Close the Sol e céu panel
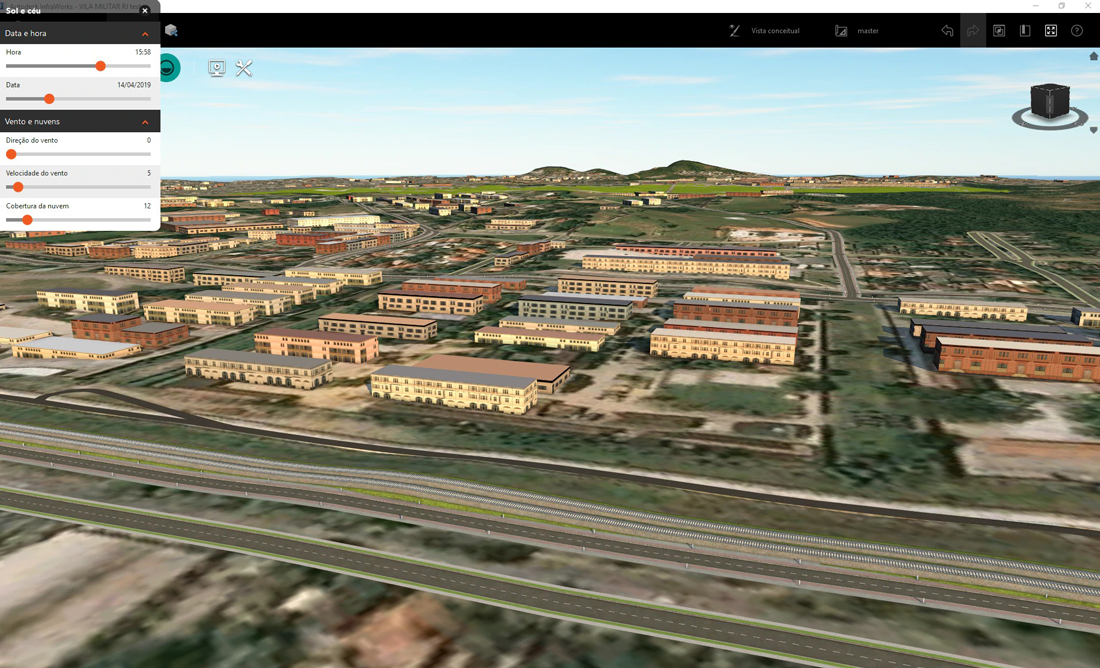 pyautogui.click(x=145, y=11)
